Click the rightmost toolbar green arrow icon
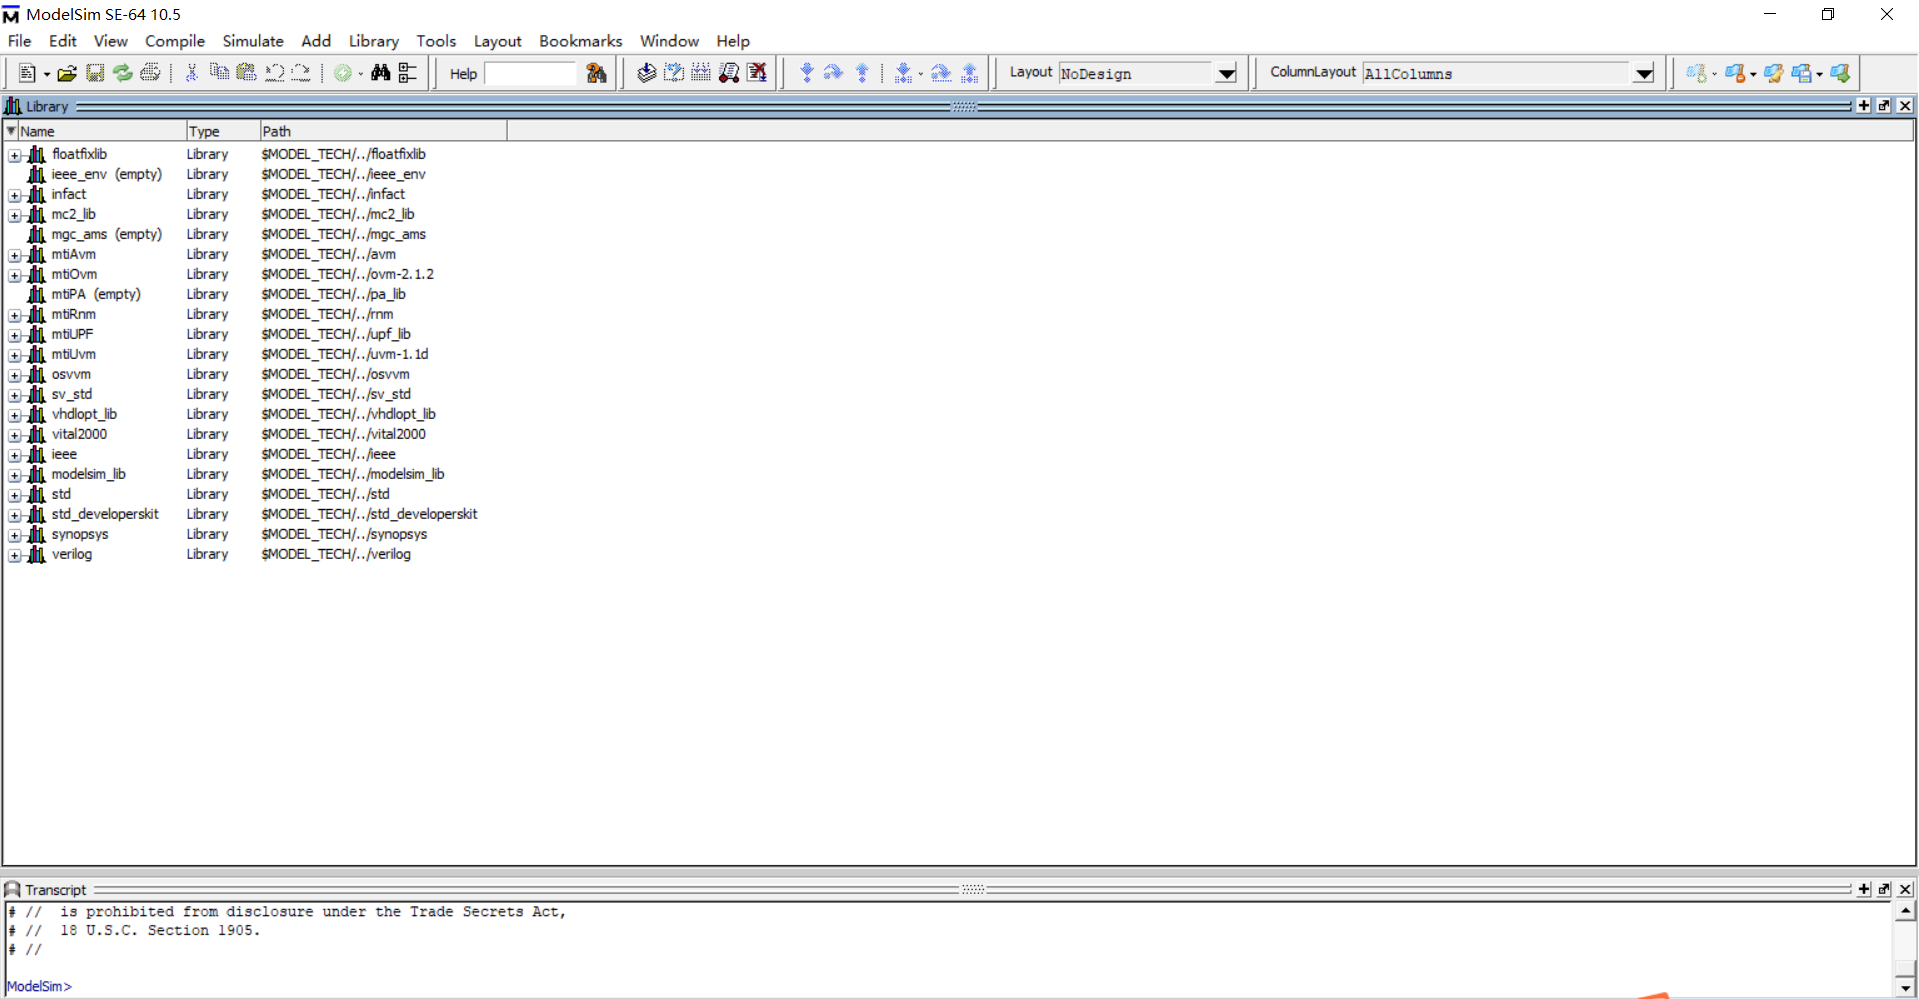The width and height of the screenshot is (1919, 999). coord(1840,73)
